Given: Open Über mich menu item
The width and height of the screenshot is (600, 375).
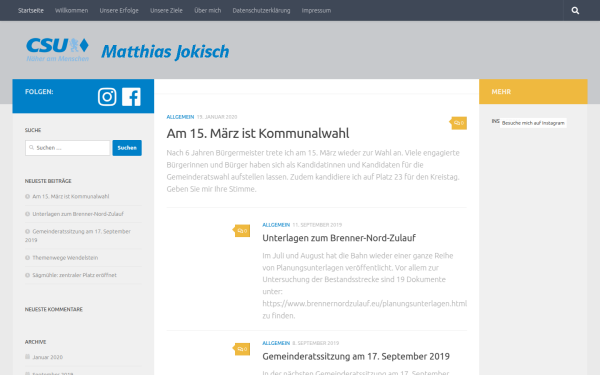Looking at the screenshot, I should coord(207,10).
